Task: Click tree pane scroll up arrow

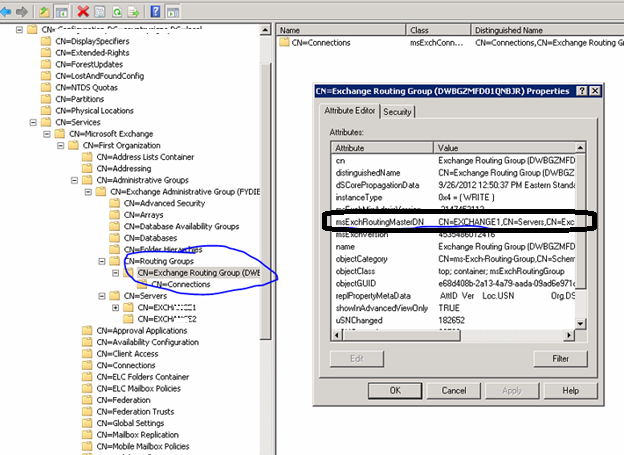Action: (x=265, y=30)
